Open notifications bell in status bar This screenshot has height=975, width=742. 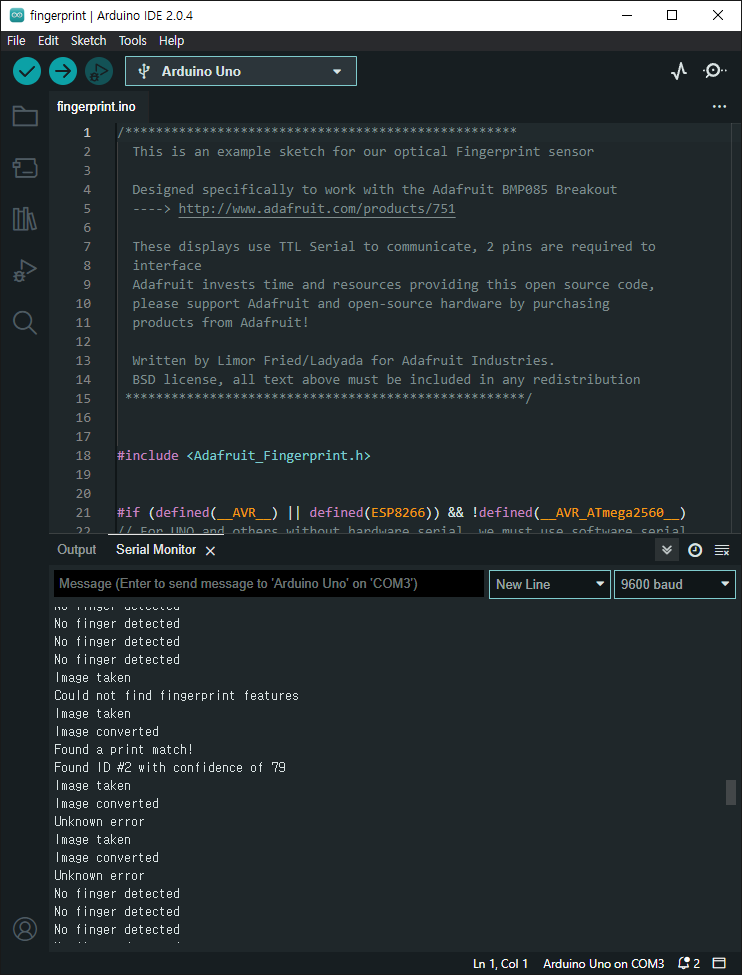tap(689, 964)
